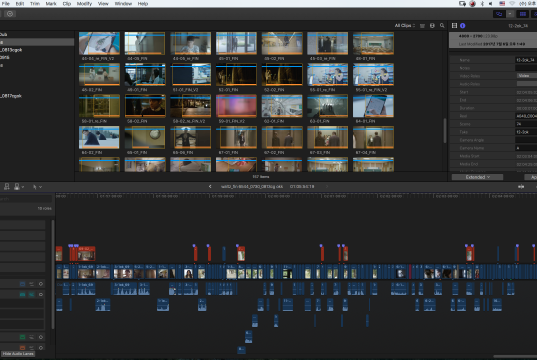Click the browser vertical scrollbar handle
The height and width of the screenshot is (360, 537).
pyautogui.click(x=445, y=131)
